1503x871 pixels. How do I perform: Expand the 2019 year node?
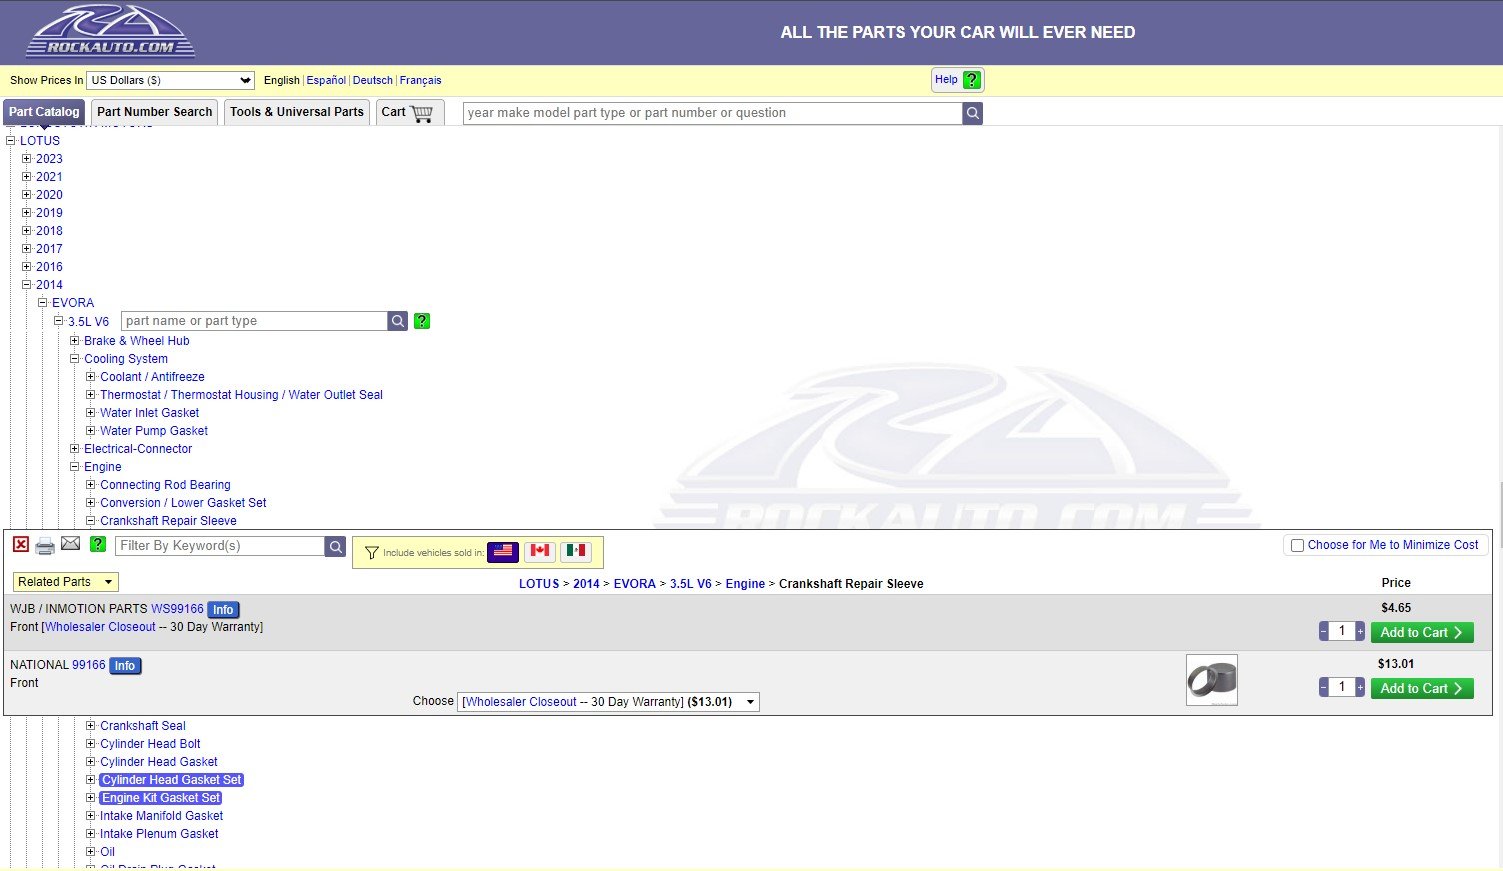pyautogui.click(x=27, y=213)
